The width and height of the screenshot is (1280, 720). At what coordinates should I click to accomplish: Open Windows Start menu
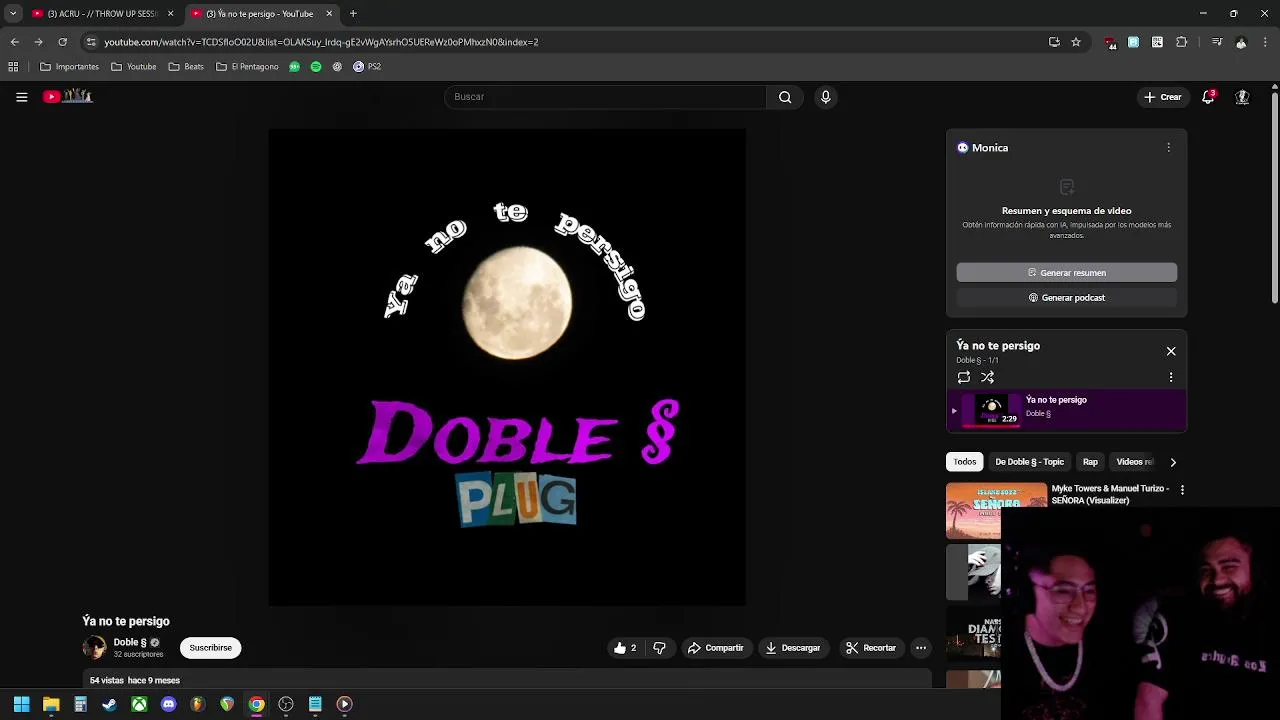tap(21, 704)
